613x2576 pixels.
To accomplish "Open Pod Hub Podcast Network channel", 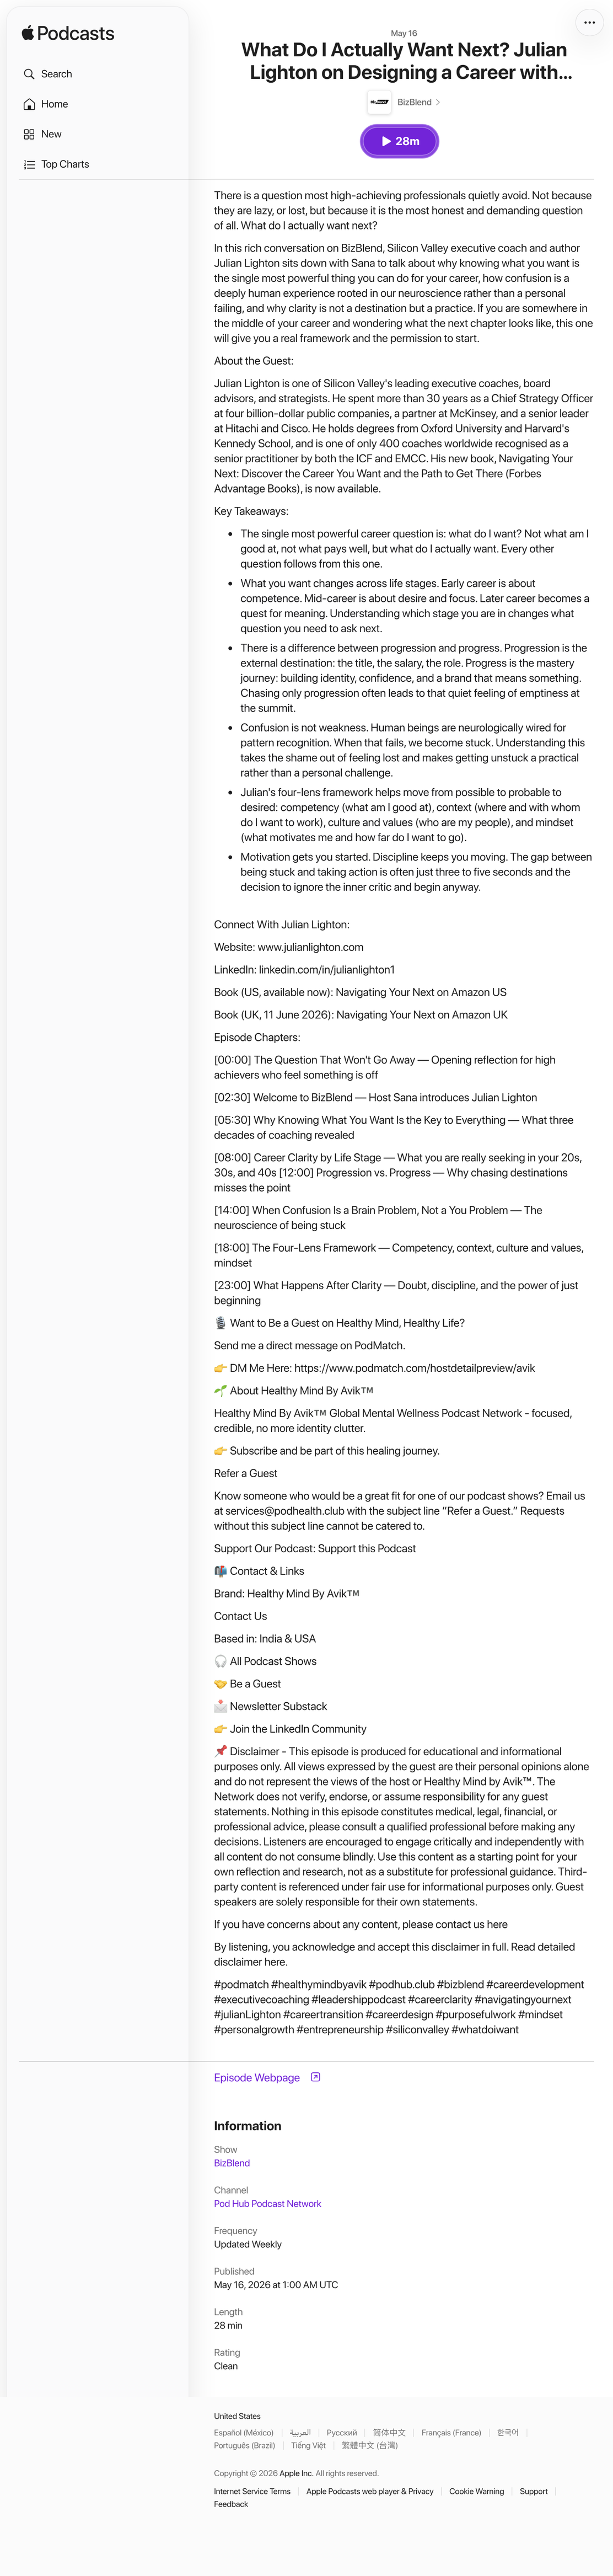I will [x=268, y=2203].
